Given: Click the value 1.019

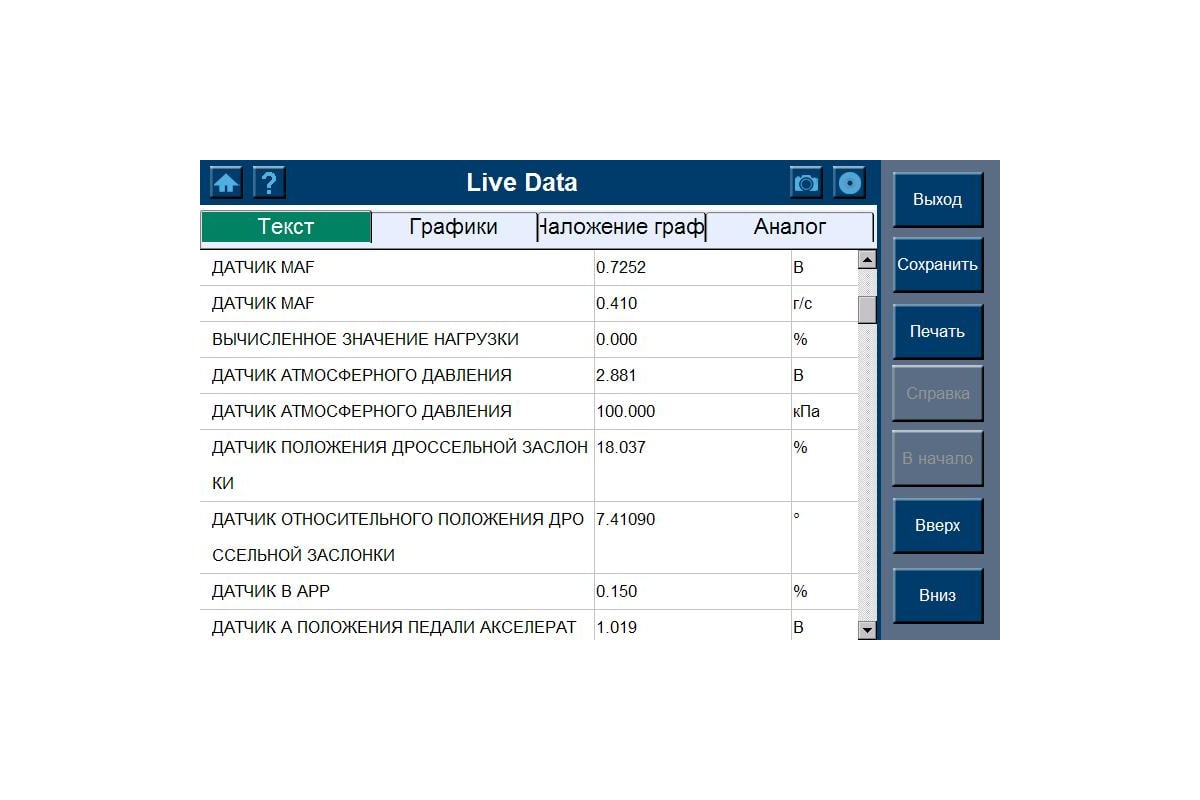Looking at the screenshot, I should click(x=617, y=628).
